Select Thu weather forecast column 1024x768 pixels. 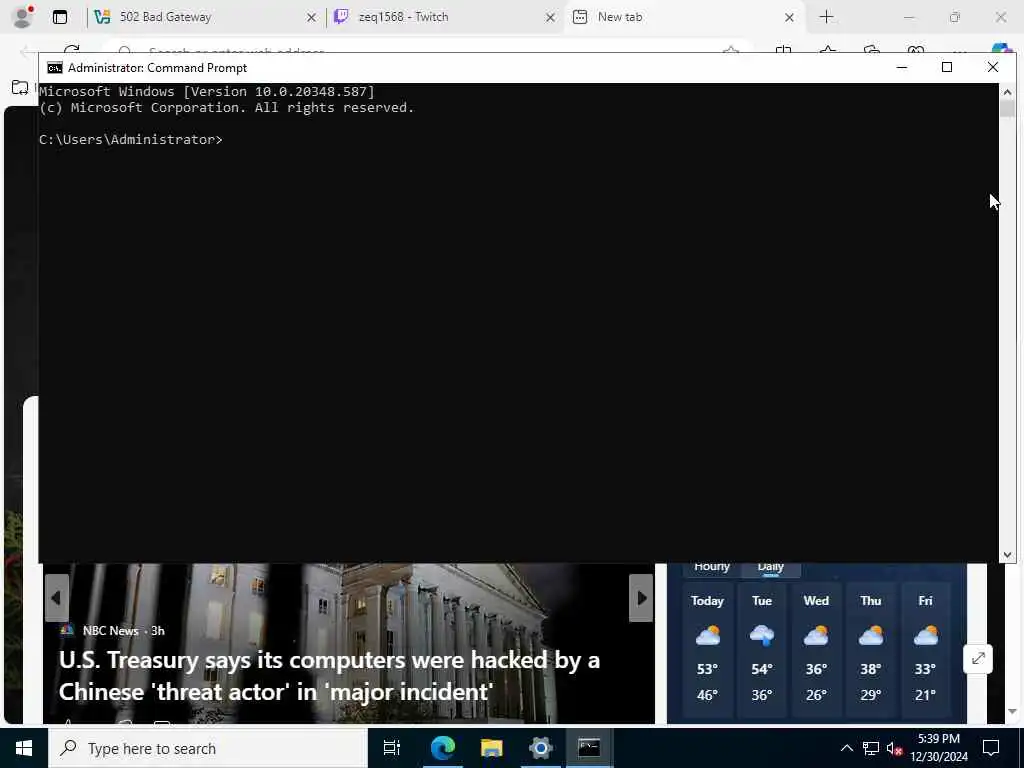[871, 650]
